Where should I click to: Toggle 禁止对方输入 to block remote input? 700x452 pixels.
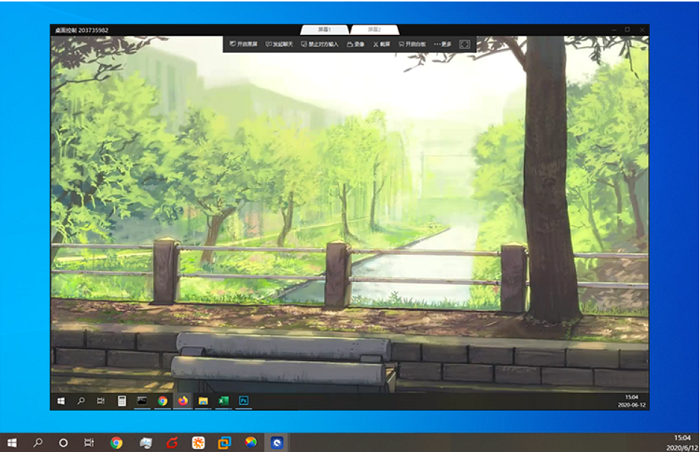pyautogui.click(x=323, y=44)
